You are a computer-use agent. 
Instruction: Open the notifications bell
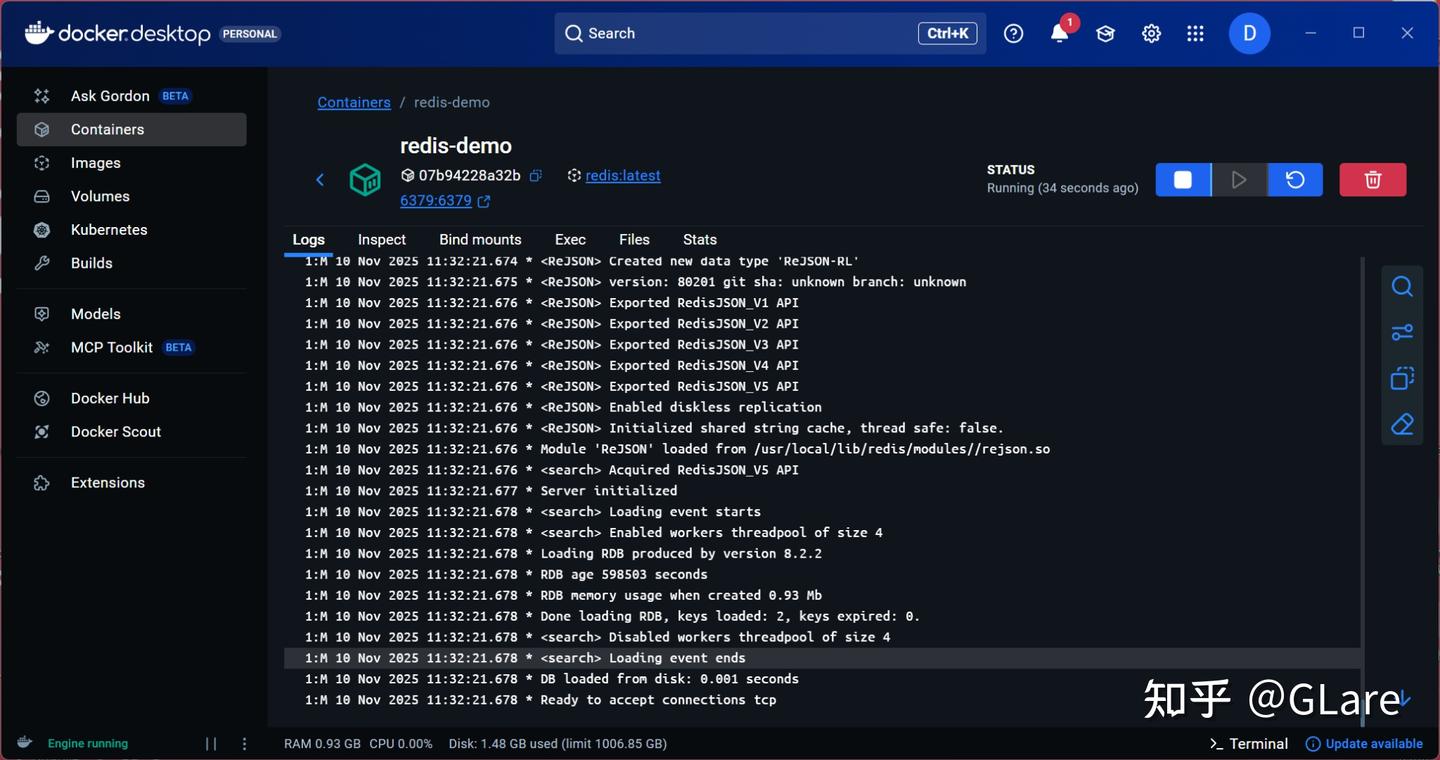(1060, 33)
